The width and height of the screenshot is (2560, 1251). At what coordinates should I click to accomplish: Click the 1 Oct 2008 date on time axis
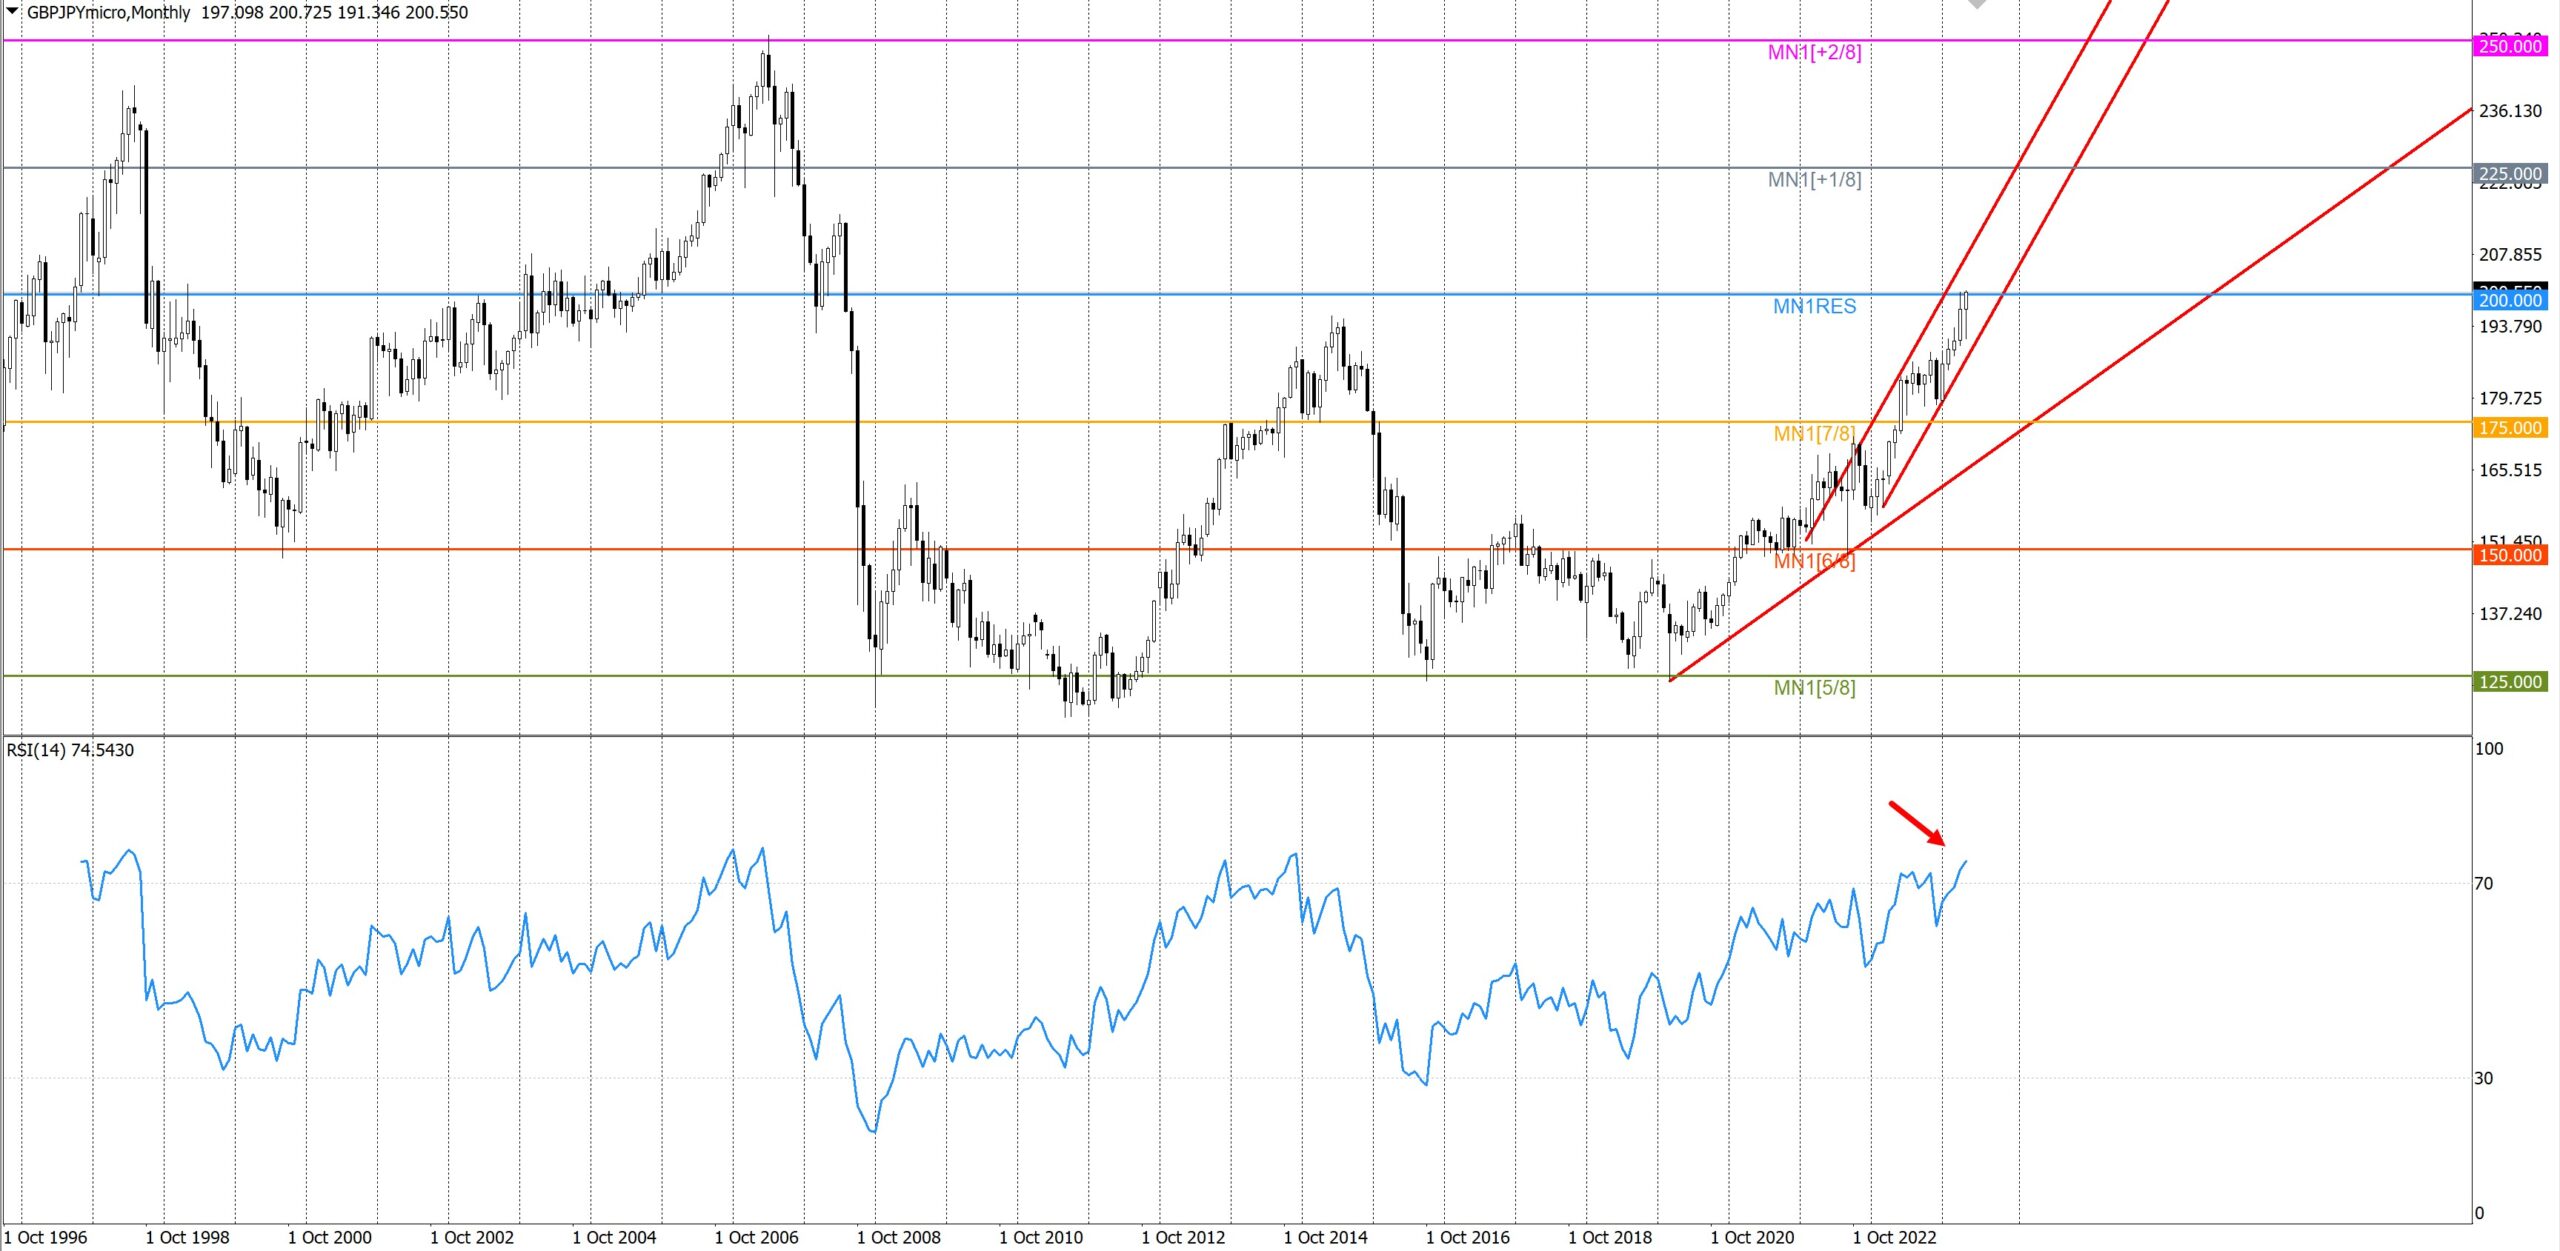pyautogui.click(x=898, y=1237)
